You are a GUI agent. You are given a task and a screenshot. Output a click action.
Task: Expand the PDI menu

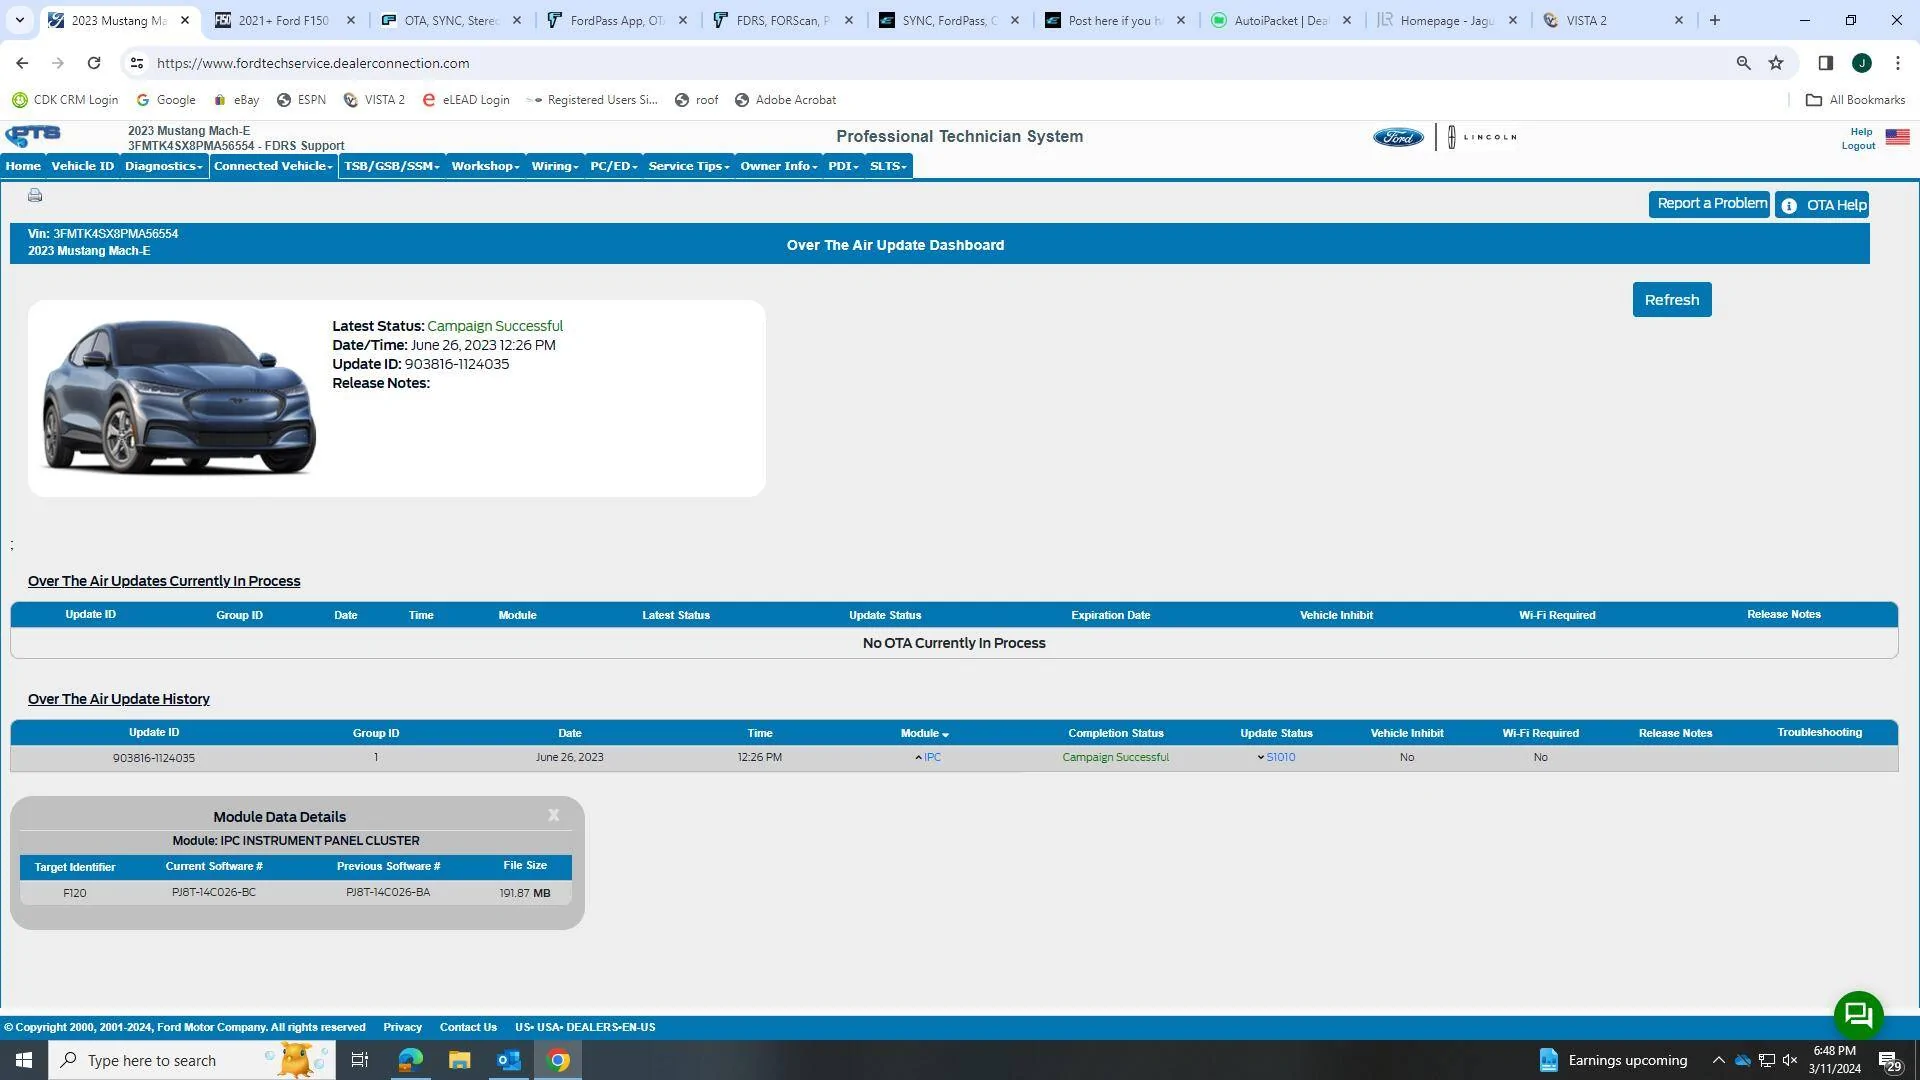(843, 166)
